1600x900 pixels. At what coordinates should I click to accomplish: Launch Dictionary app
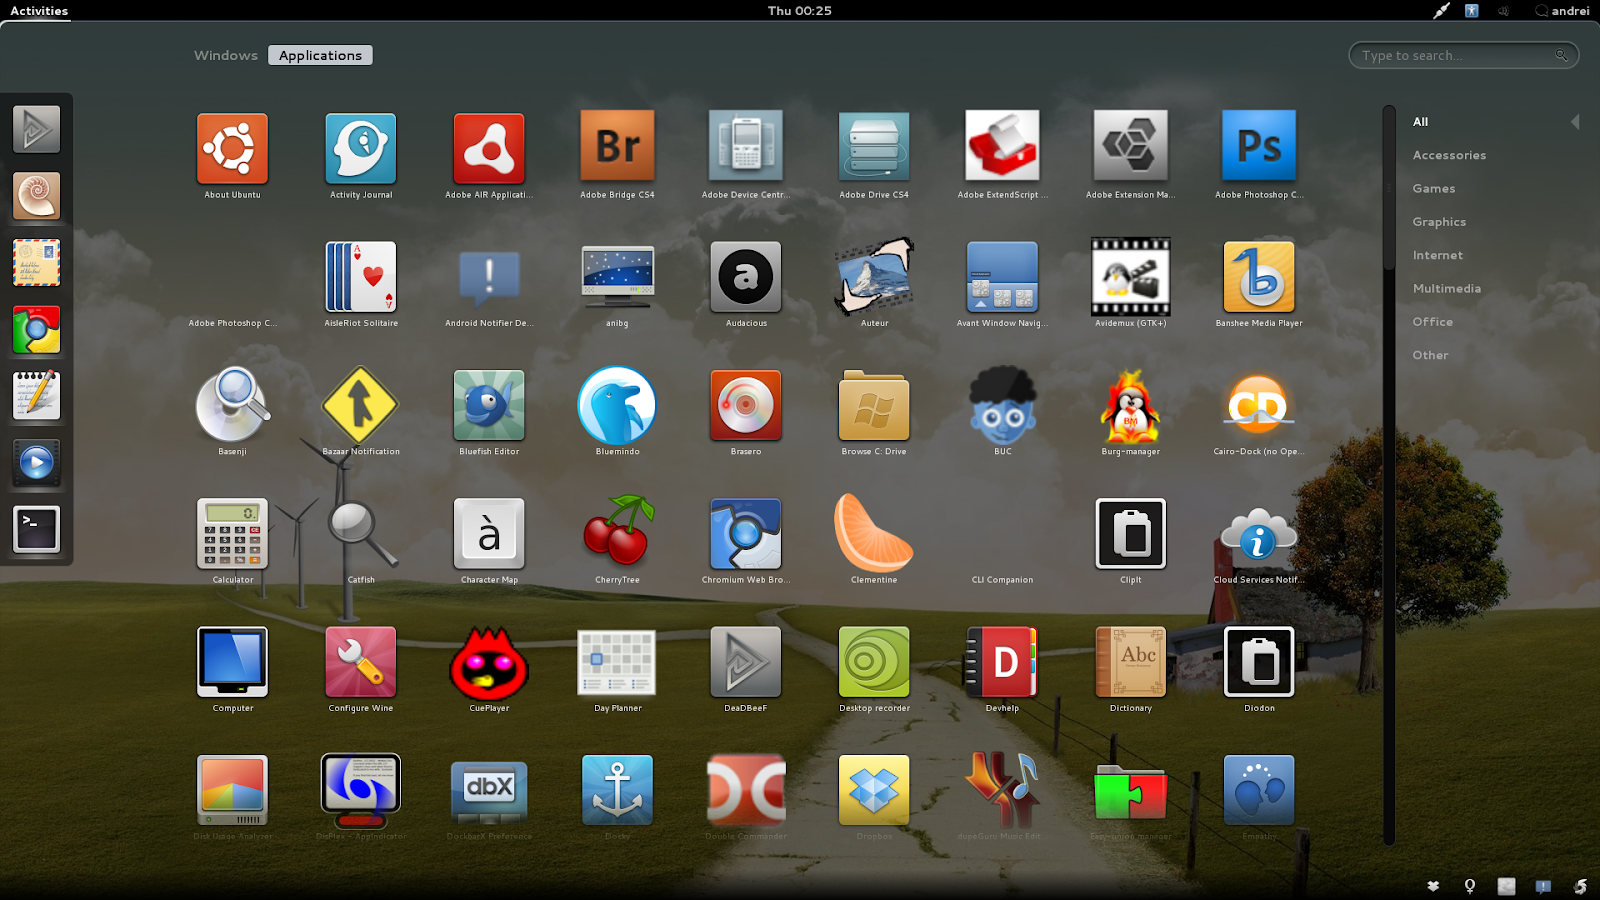(1131, 661)
